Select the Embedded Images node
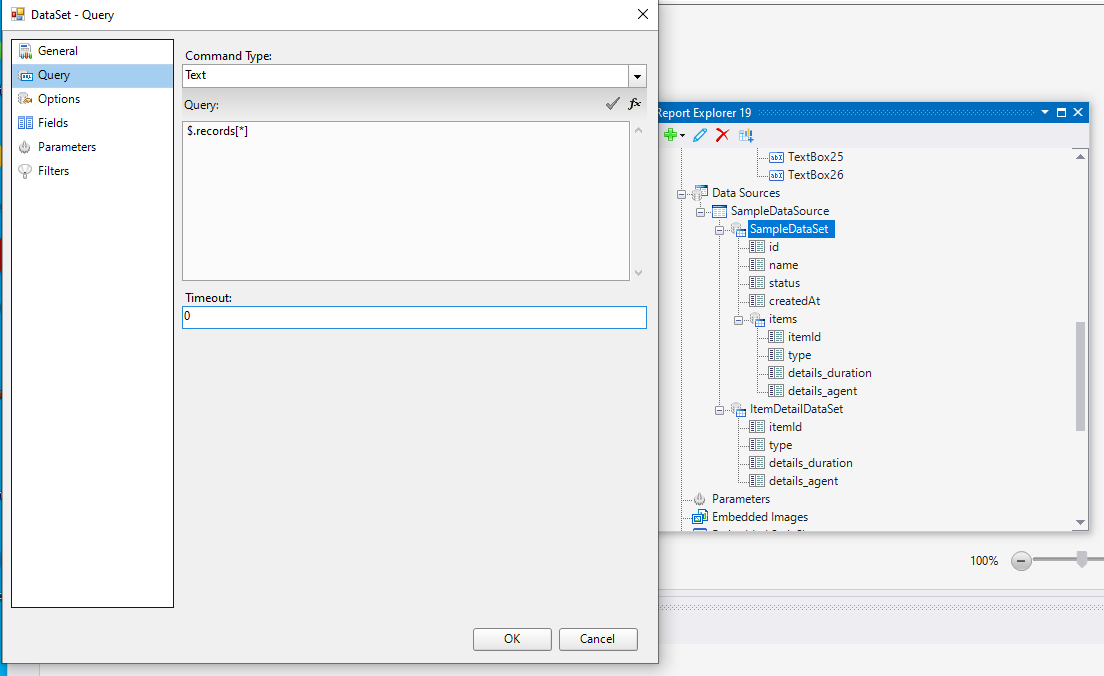This screenshot has width=1104, height=676. (759, 517)
